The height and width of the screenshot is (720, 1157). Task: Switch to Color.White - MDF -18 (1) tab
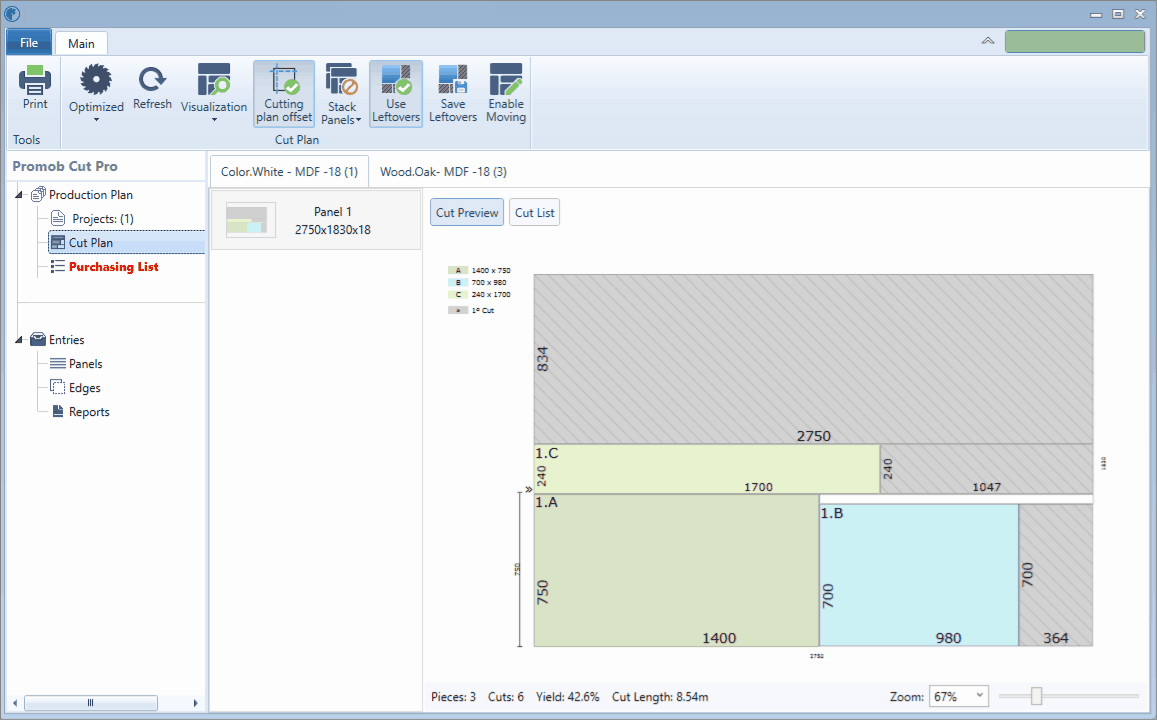289,171
